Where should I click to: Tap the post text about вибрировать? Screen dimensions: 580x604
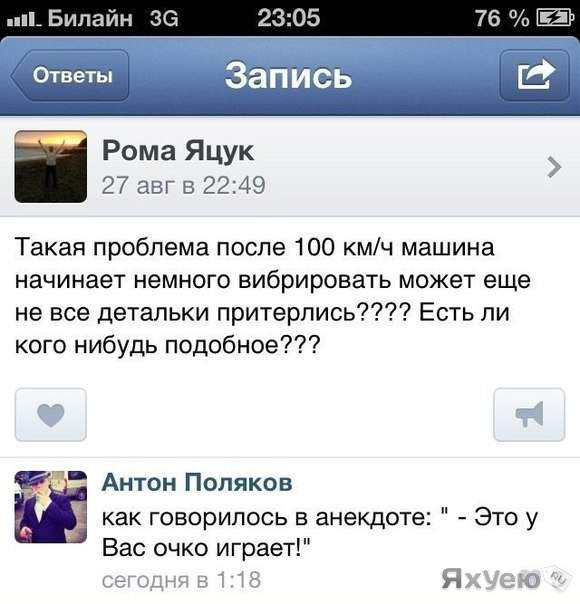point(273,296)
